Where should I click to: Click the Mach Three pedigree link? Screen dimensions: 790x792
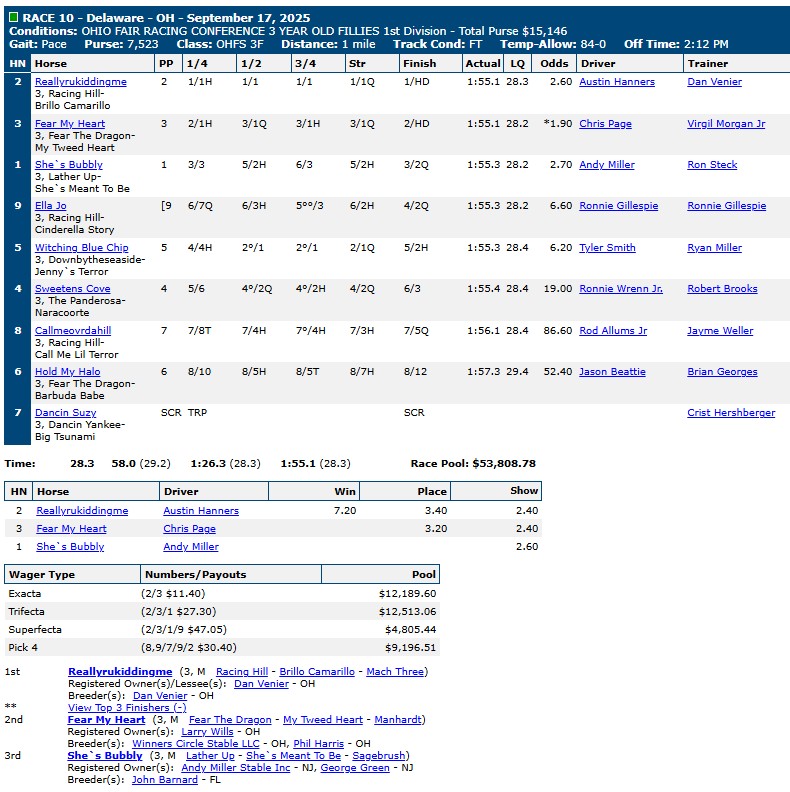click(395, 672)
